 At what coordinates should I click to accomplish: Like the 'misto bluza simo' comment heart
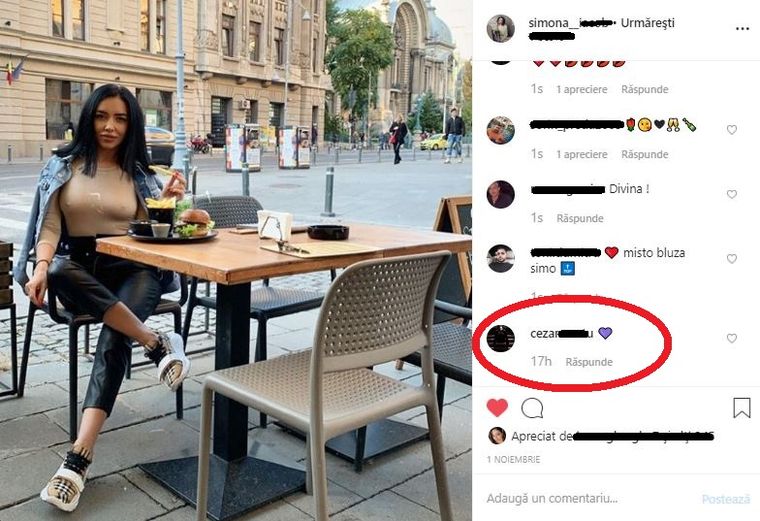[x=731, y=259]
